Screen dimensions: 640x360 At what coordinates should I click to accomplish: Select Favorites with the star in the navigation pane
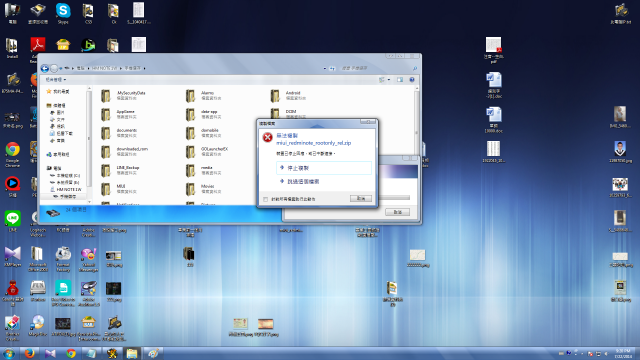(x=58, y=91)
